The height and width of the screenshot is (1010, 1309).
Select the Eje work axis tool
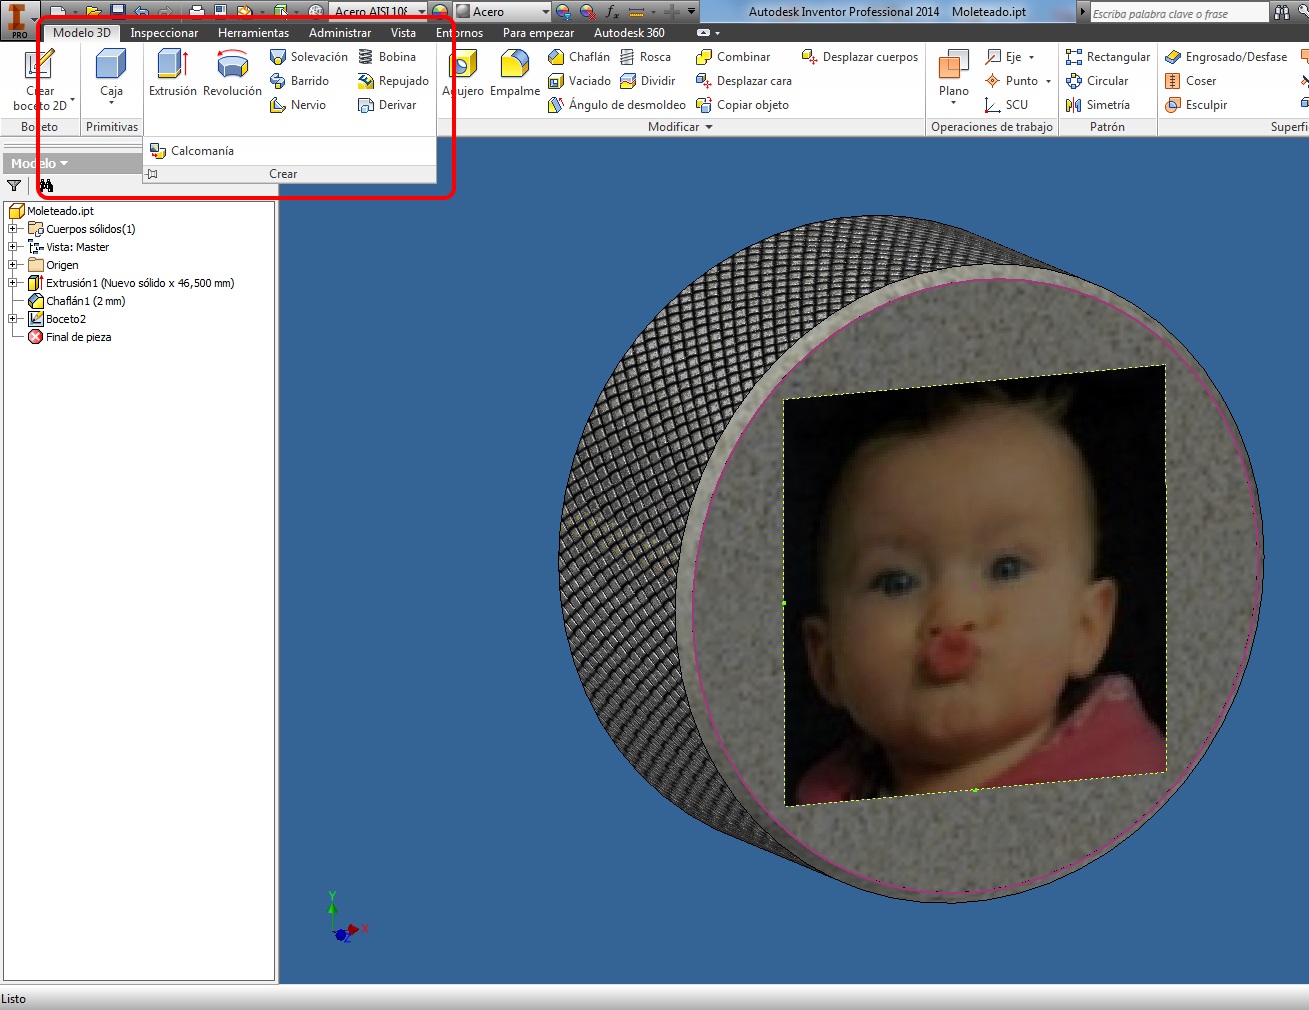pos(1003,57)
